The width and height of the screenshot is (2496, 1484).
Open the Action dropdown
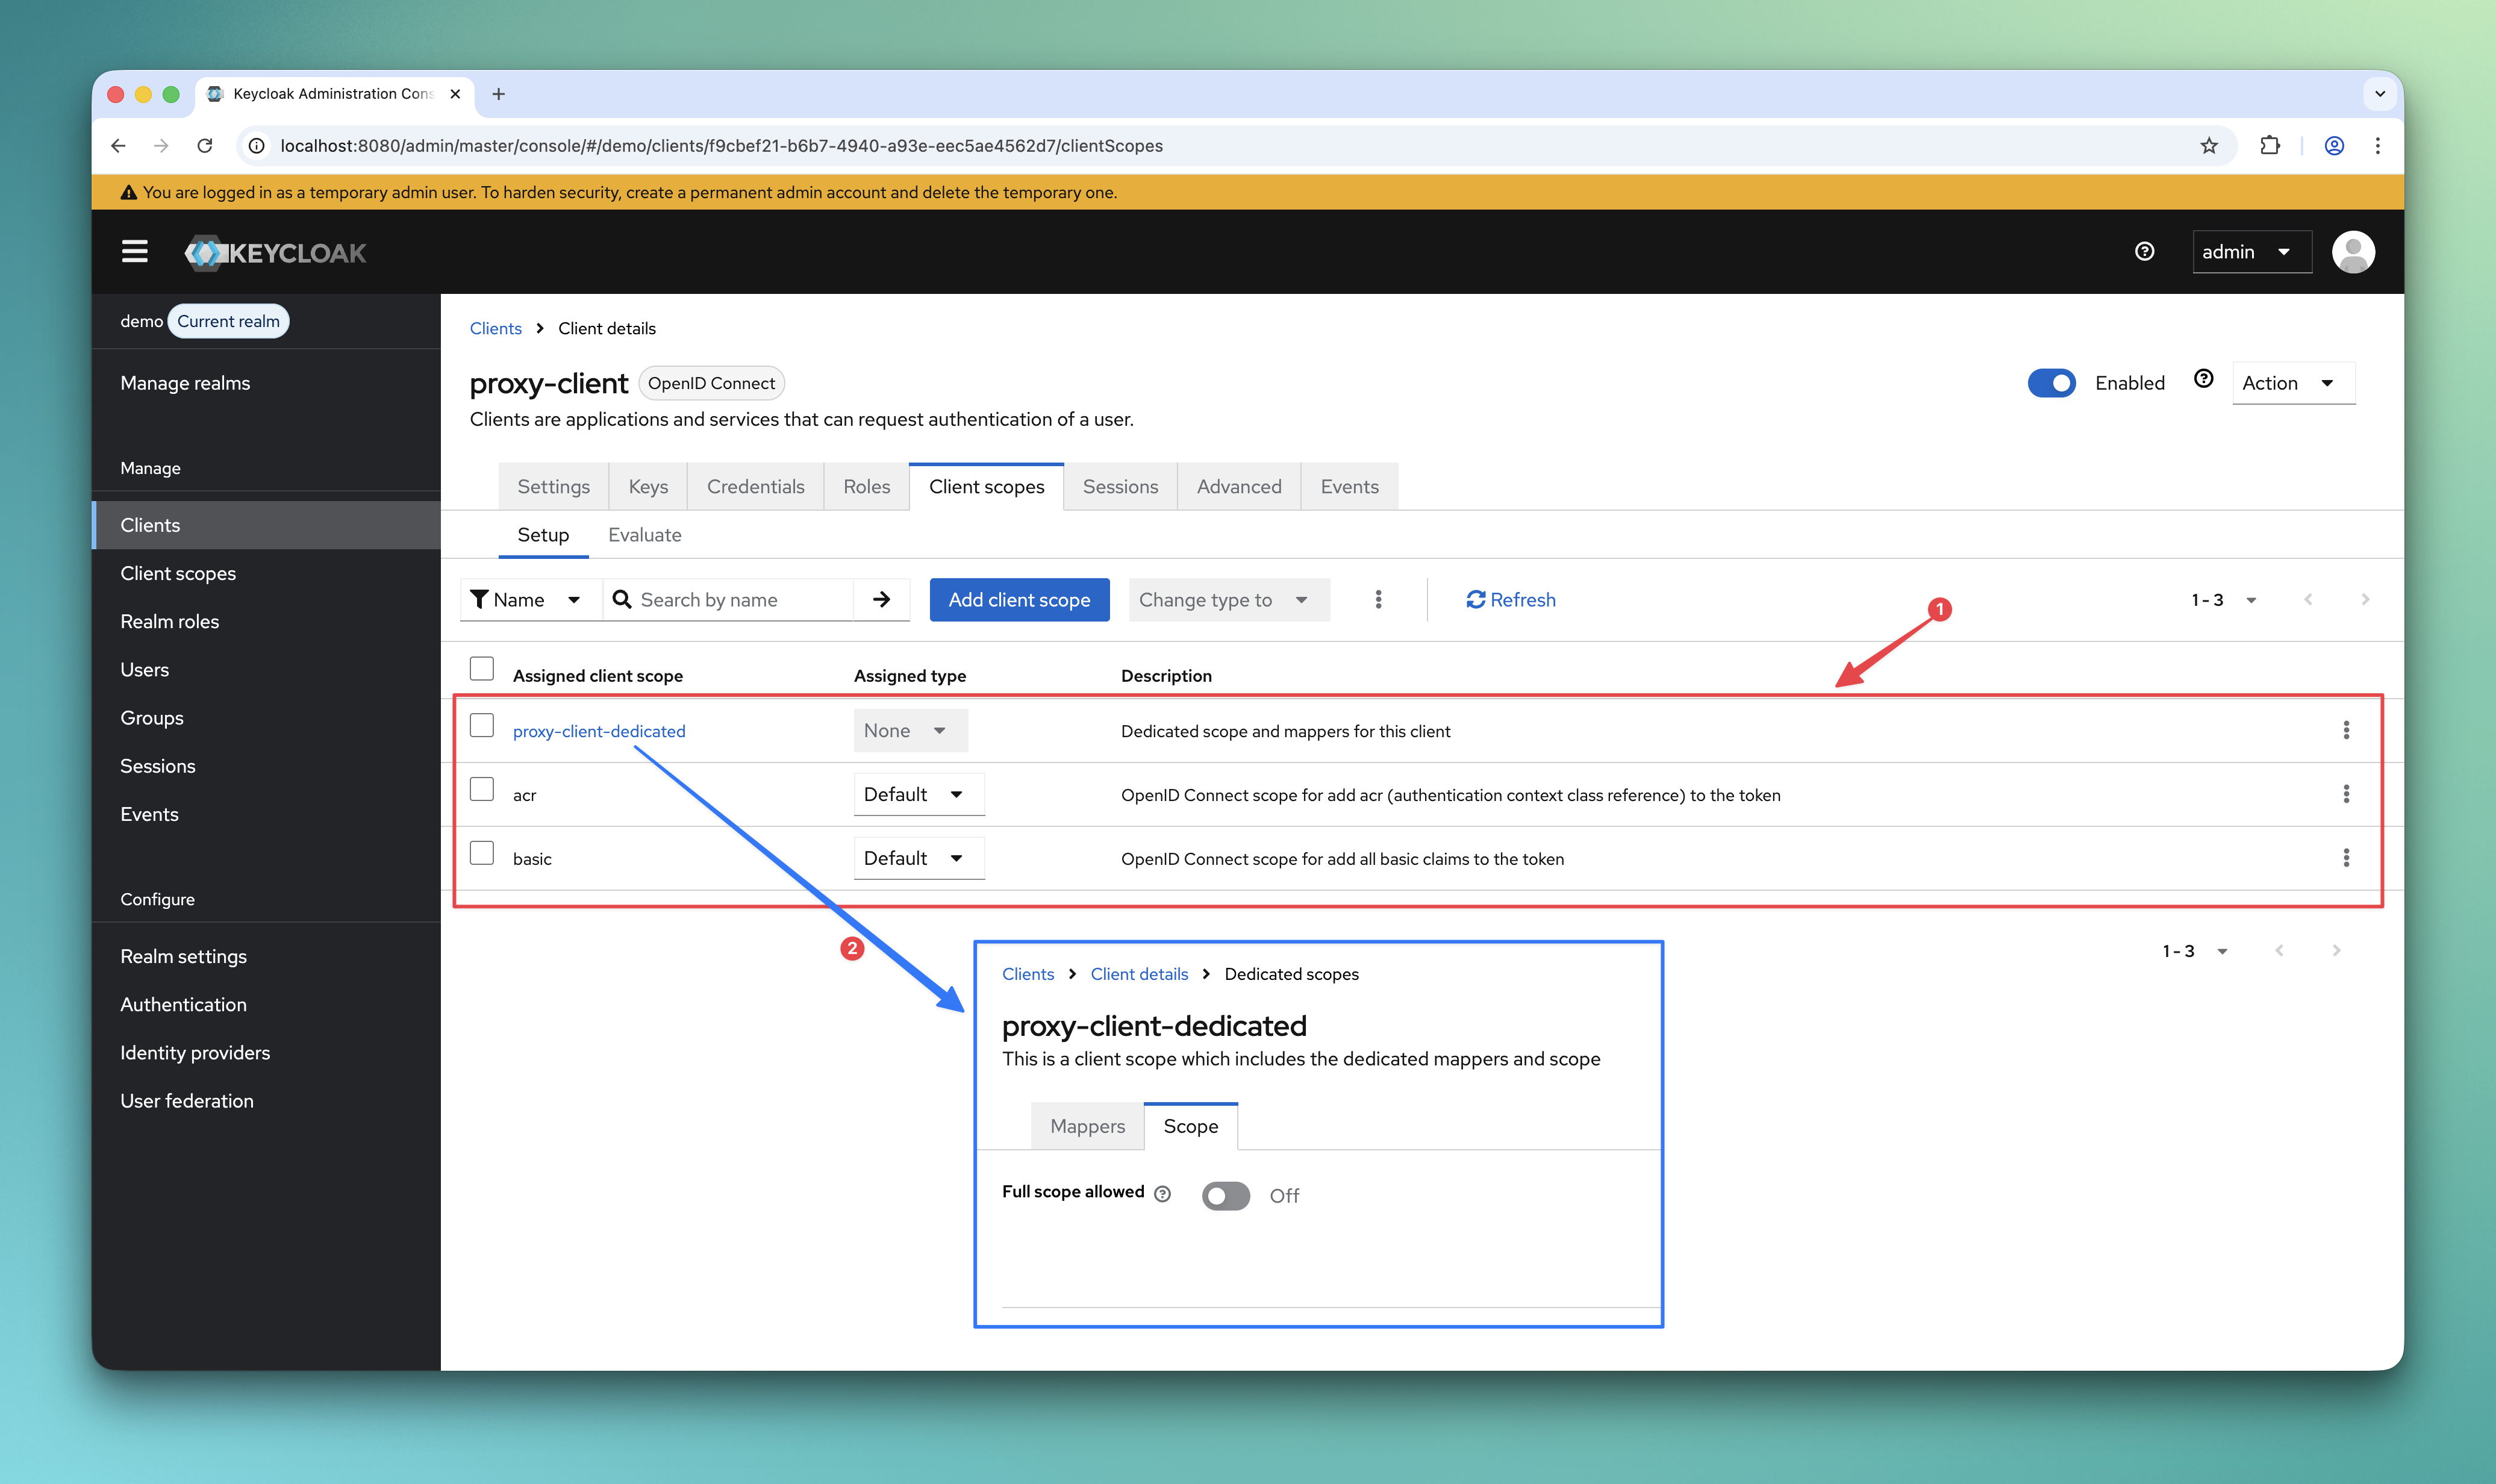coord(2293,383)
